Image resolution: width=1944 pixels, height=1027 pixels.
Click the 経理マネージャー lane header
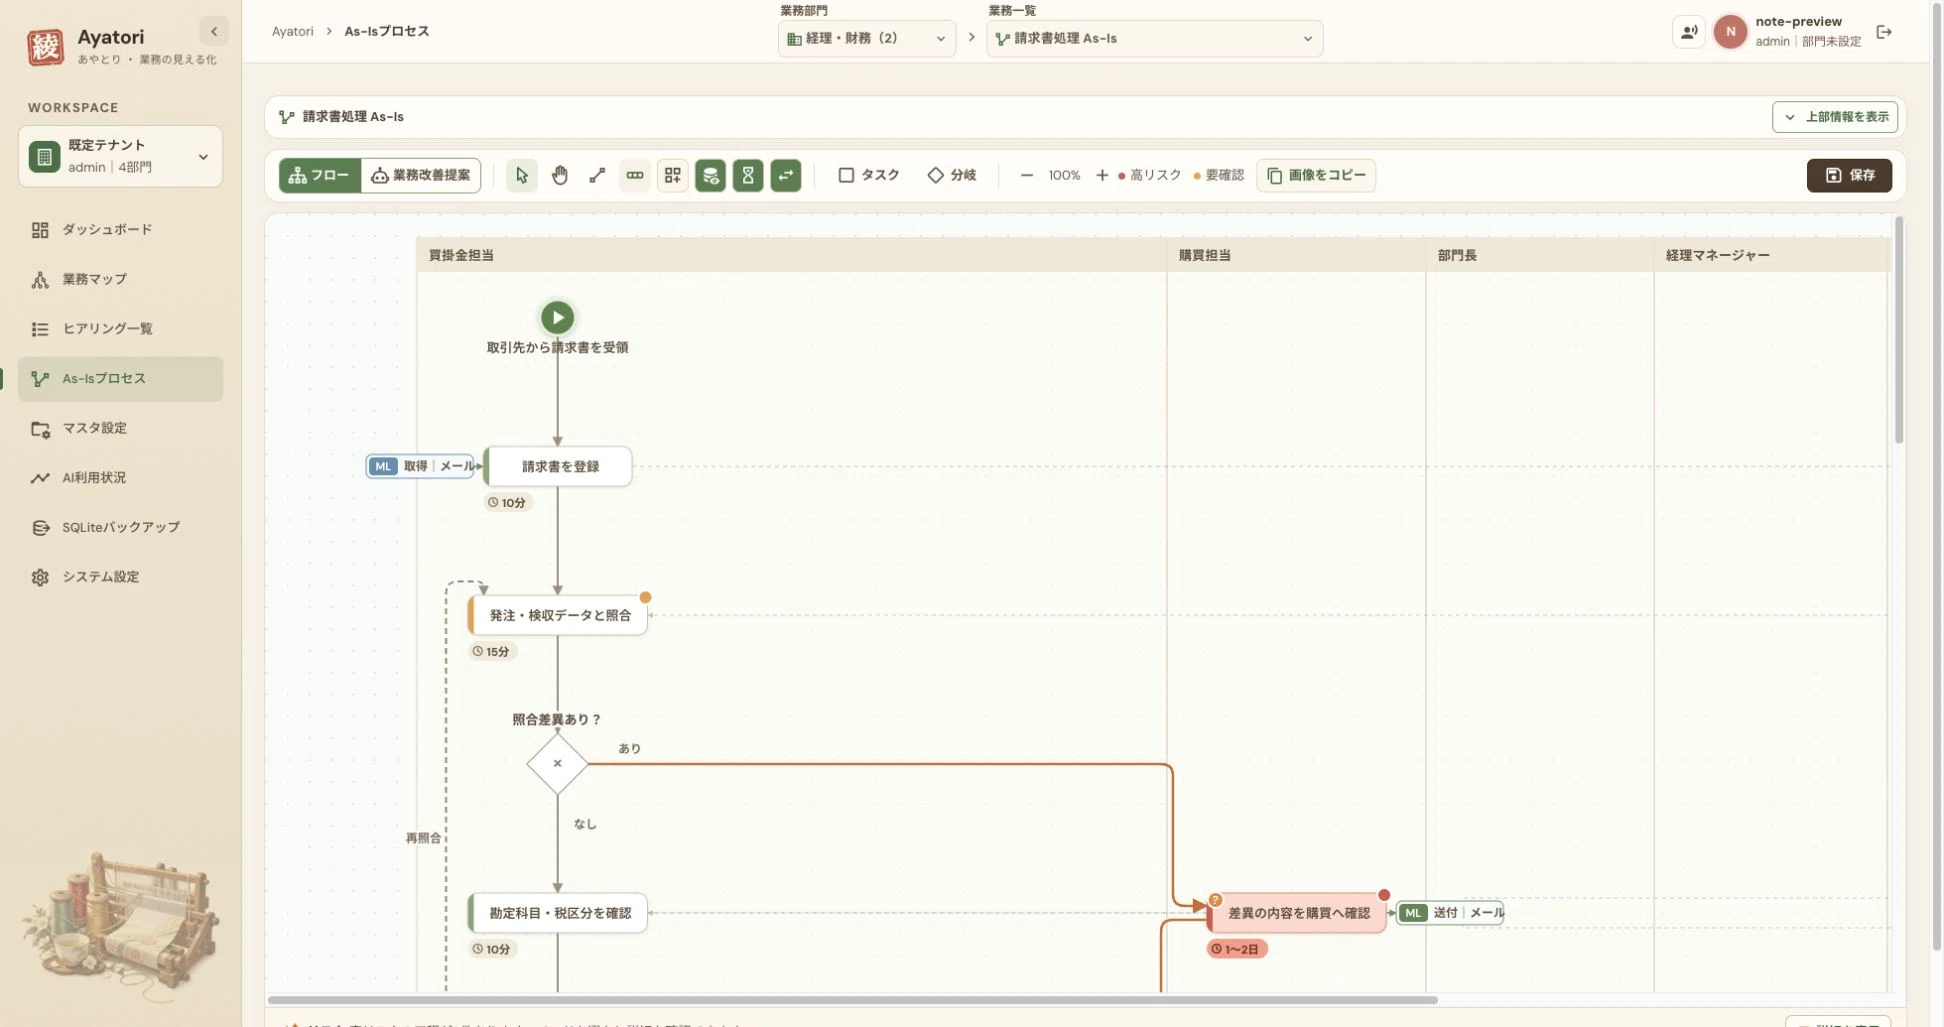pos(1771,255)
